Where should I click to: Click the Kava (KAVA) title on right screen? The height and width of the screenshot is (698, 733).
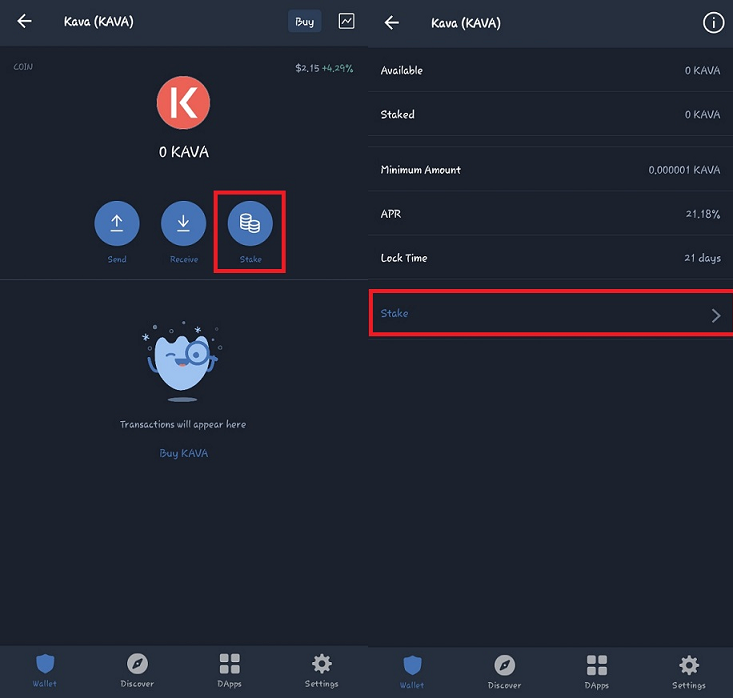pyautogui.click(x=466, y=23)
